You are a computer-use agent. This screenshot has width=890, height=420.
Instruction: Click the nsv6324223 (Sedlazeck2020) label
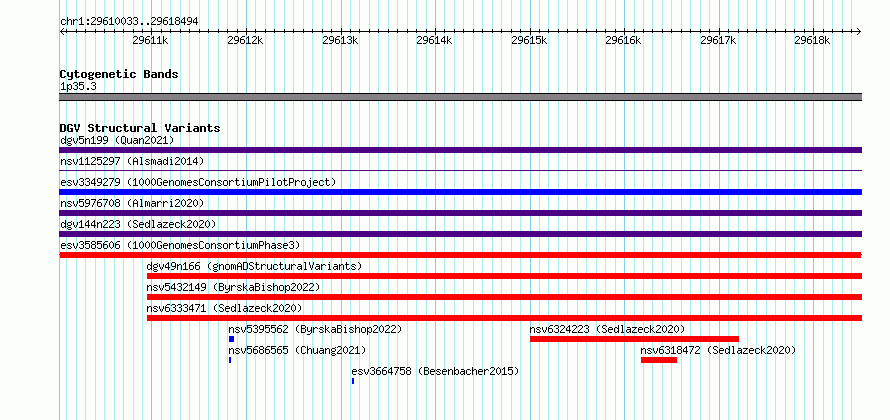[607, 329]
